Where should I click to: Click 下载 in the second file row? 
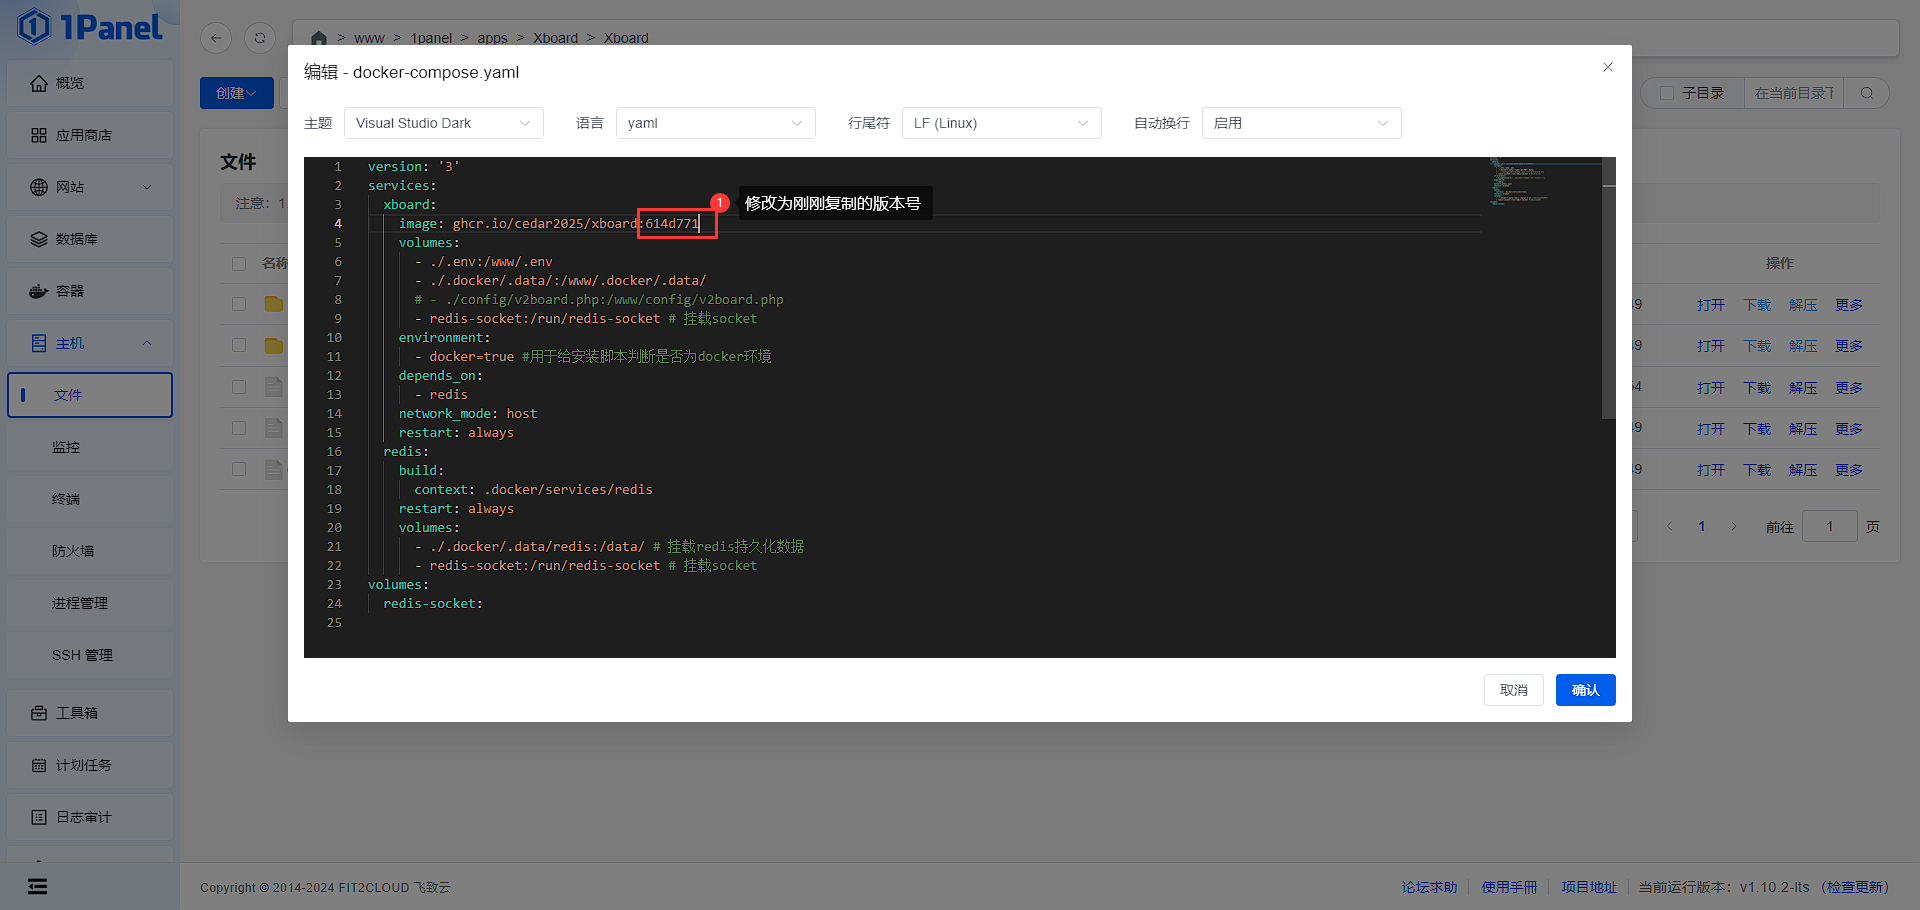click(x=1757, y=346)
